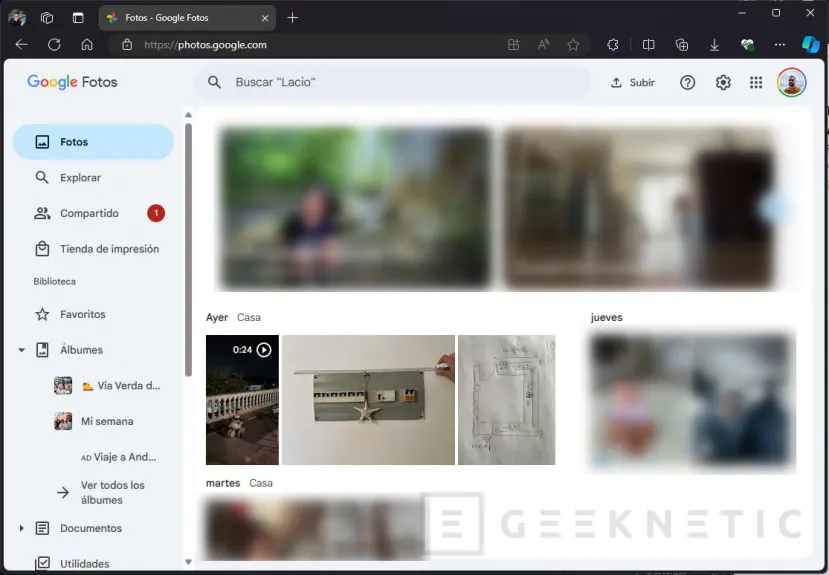Click sidebar scrollbar up arrow
This screenshot has height=575, width=829.
pyautogui.click(x=188, y=115)
